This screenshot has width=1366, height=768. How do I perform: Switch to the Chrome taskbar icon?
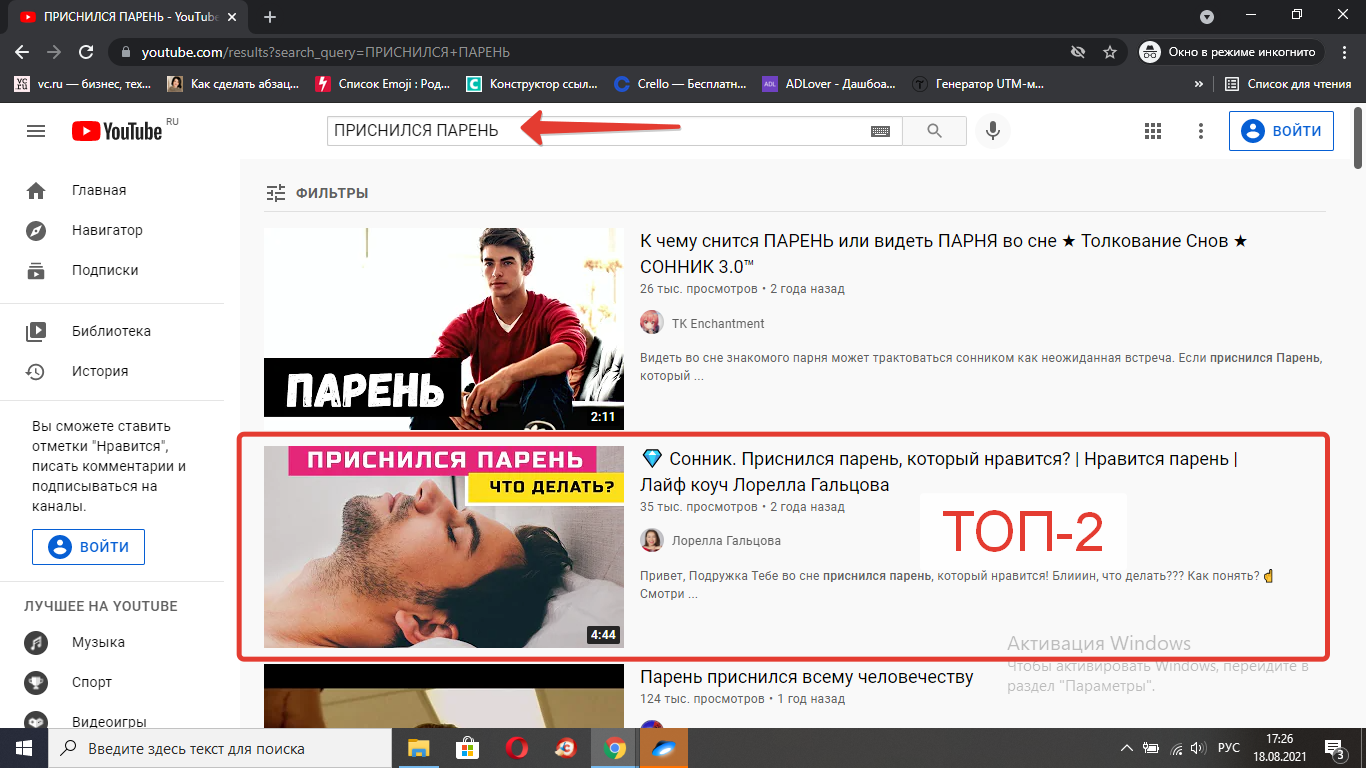click(614, 748)
